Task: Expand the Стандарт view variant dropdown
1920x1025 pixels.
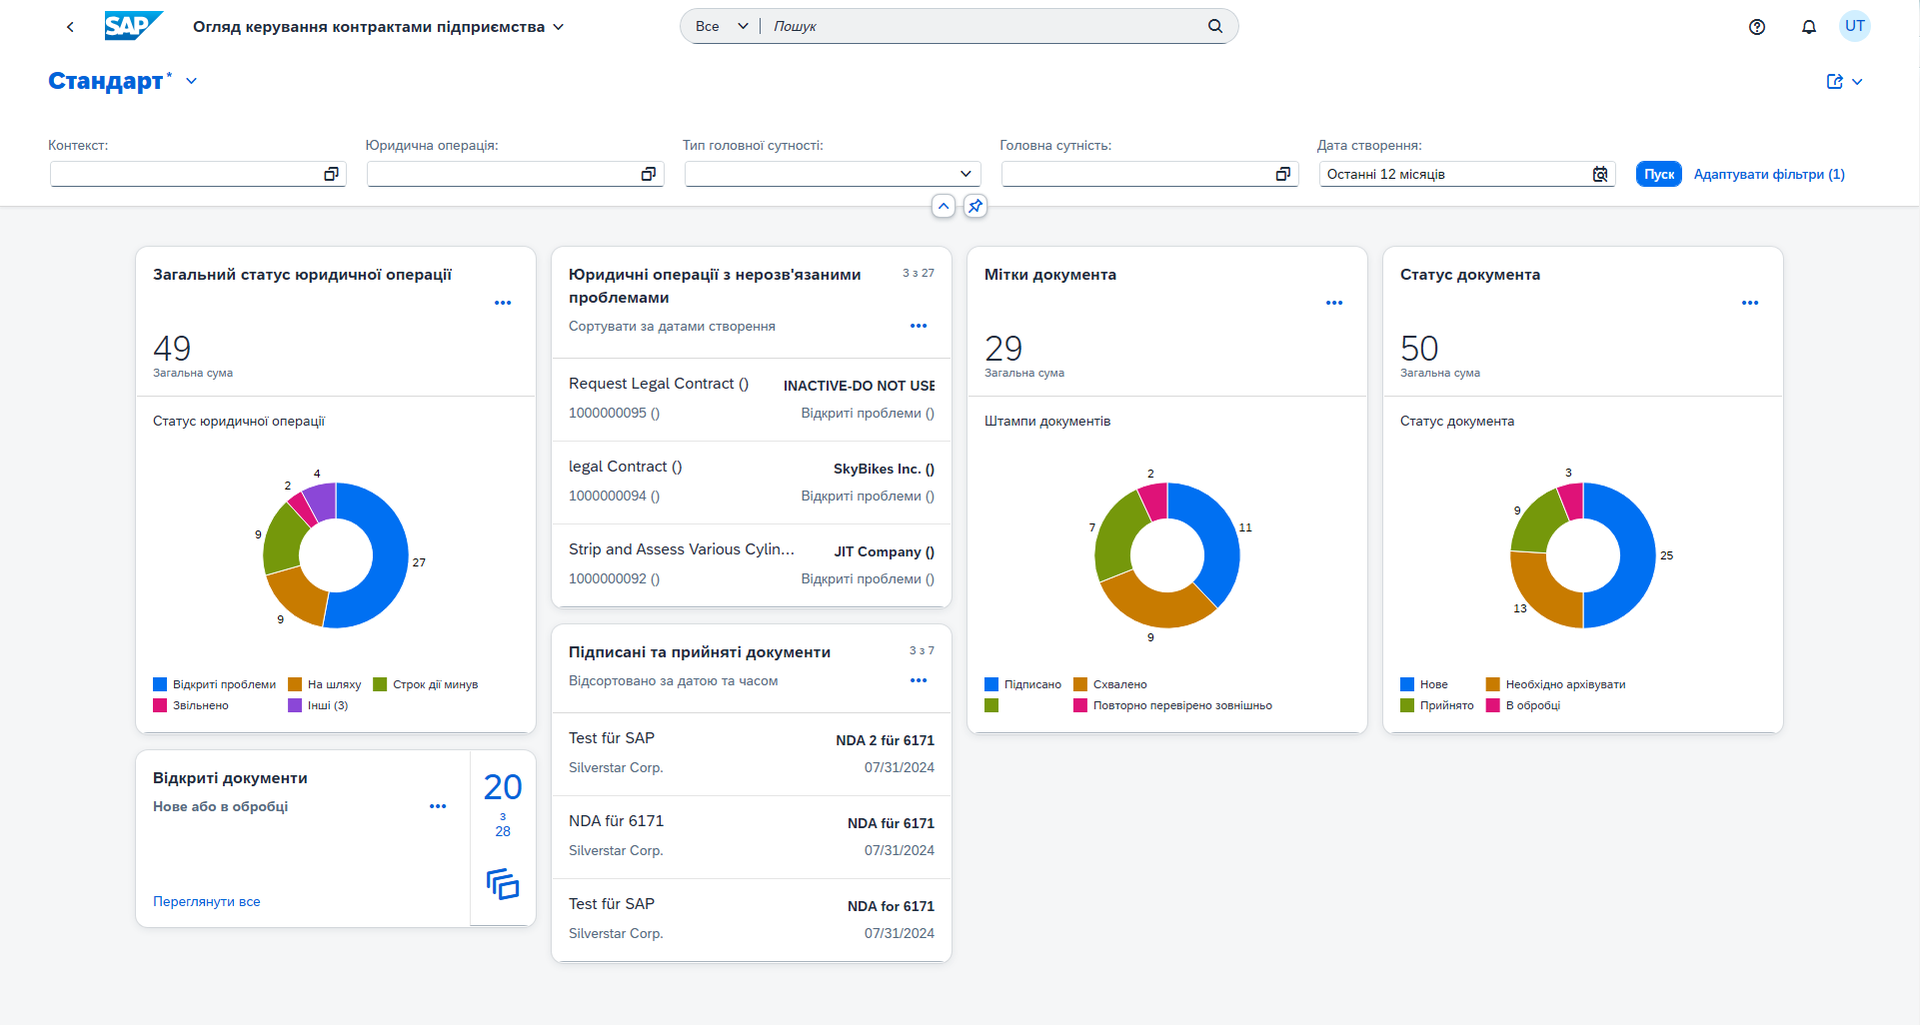Action: coord(191,81)
